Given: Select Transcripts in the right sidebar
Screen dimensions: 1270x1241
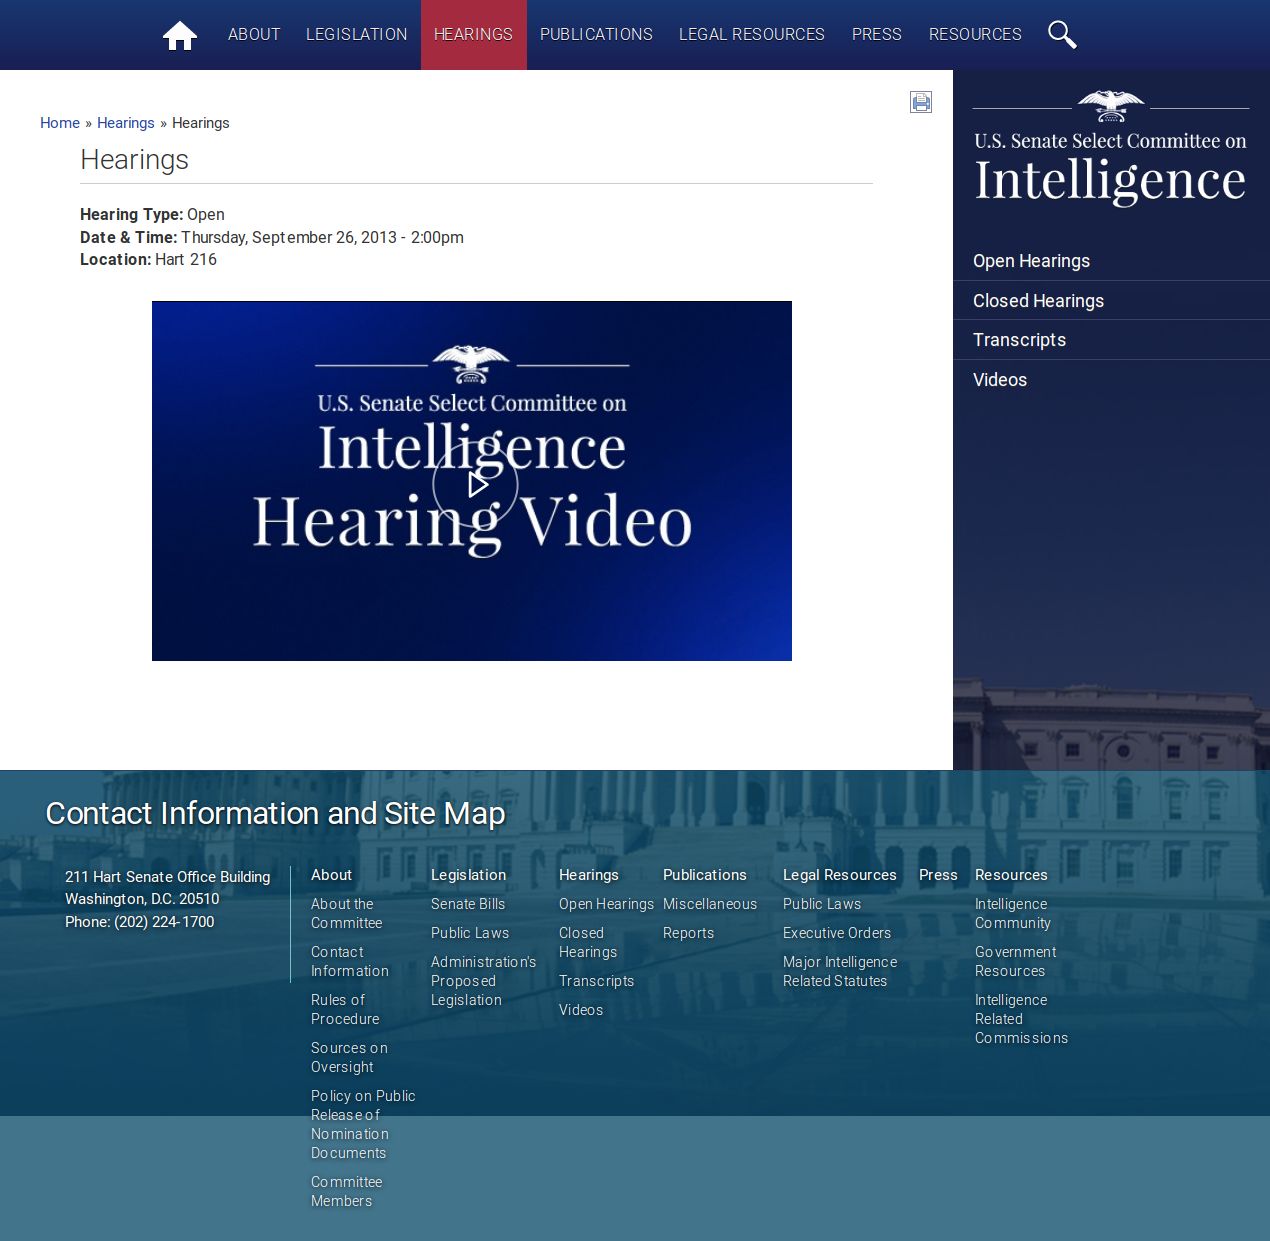Looking at the screenshot, I should click(x=1019, y=340).
